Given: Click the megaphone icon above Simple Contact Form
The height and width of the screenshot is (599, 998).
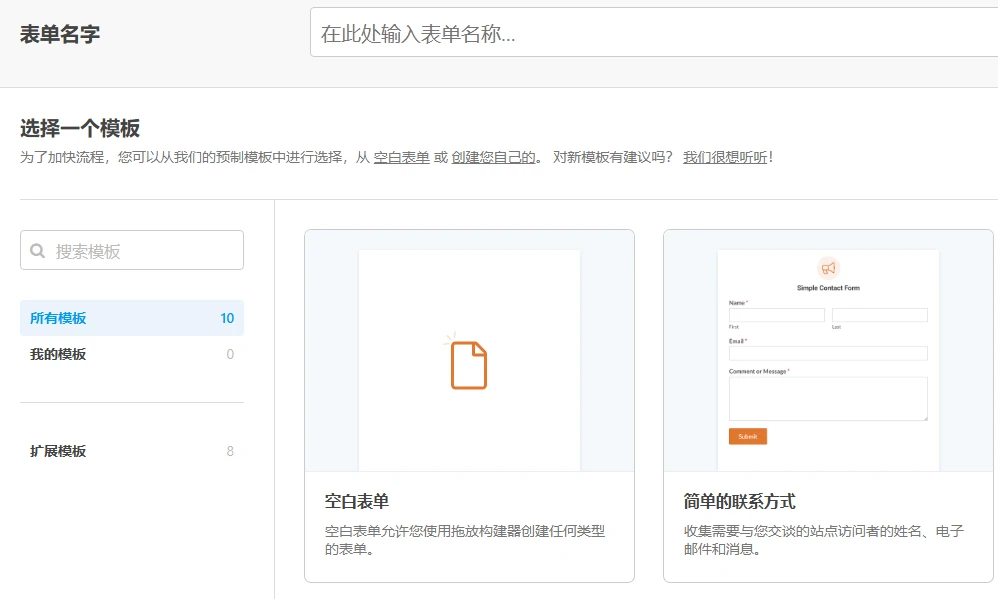Looking at the screenshot, I should pyautogui.click(x=828, y=268).
